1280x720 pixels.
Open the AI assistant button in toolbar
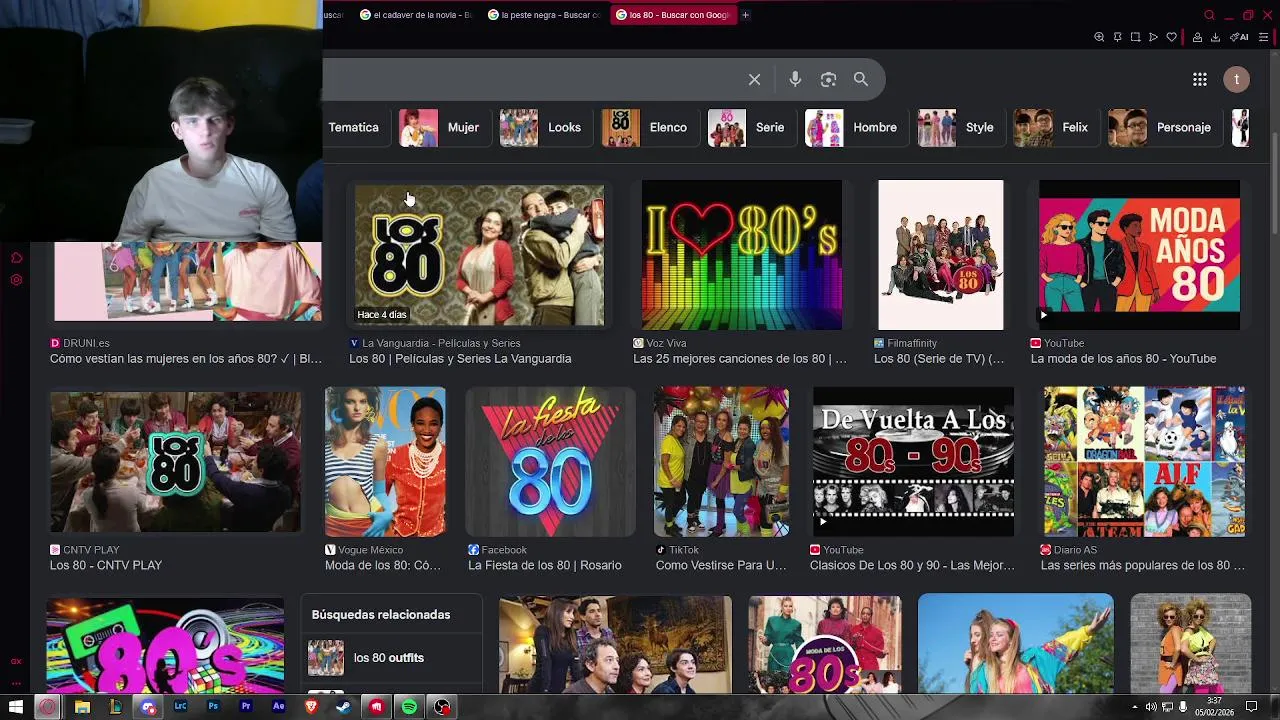(1239, 37)
